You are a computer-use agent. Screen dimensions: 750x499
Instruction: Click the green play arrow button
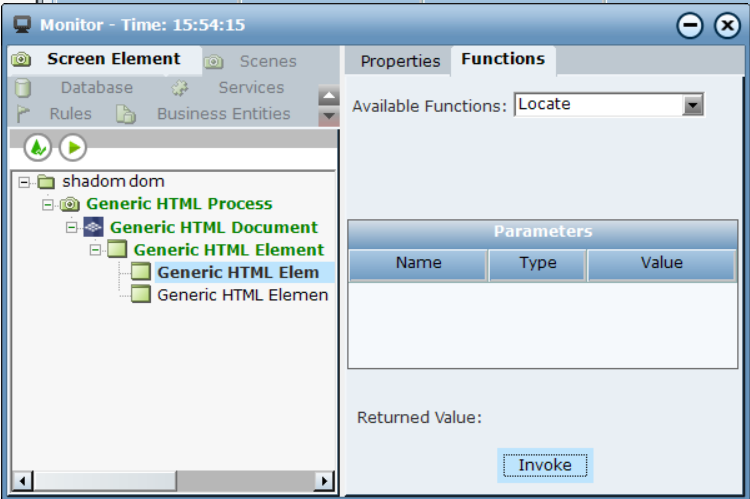[72, 148]
